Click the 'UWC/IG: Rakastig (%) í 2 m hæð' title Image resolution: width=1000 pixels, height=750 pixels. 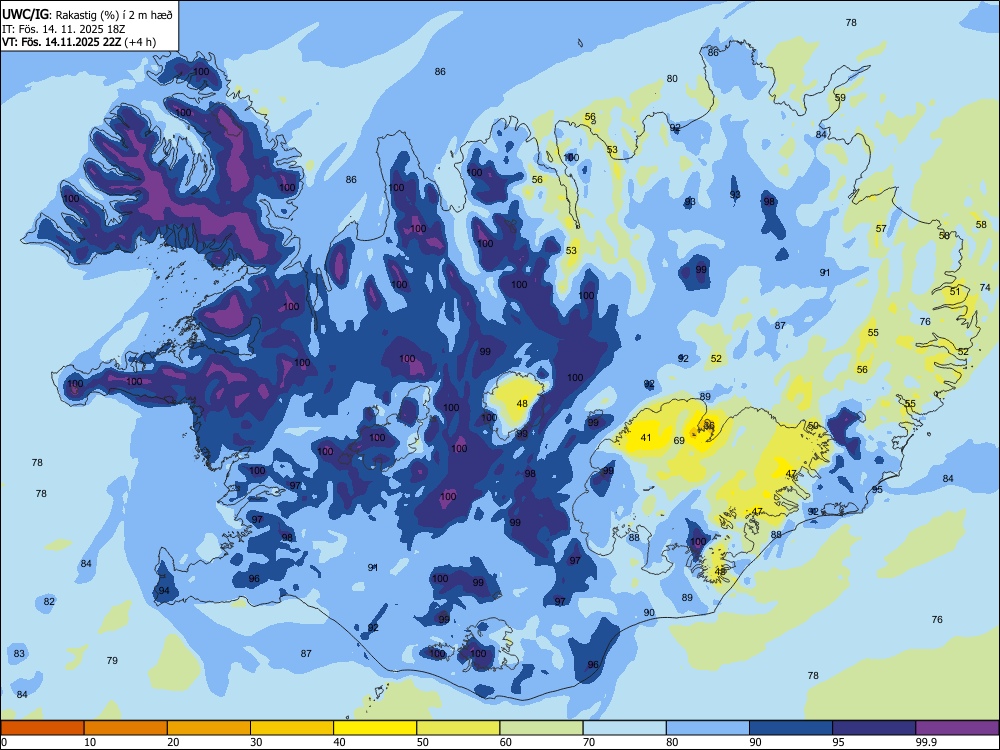pyautogui.click(x=87, y=15)
